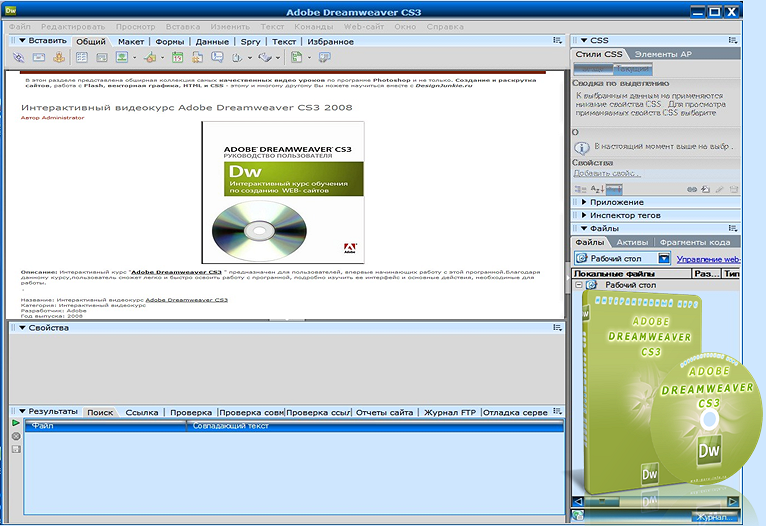Screen dimensions: 766x526
Task: Open Images icon dropdown arrow
Action: (x=134, y=58)
